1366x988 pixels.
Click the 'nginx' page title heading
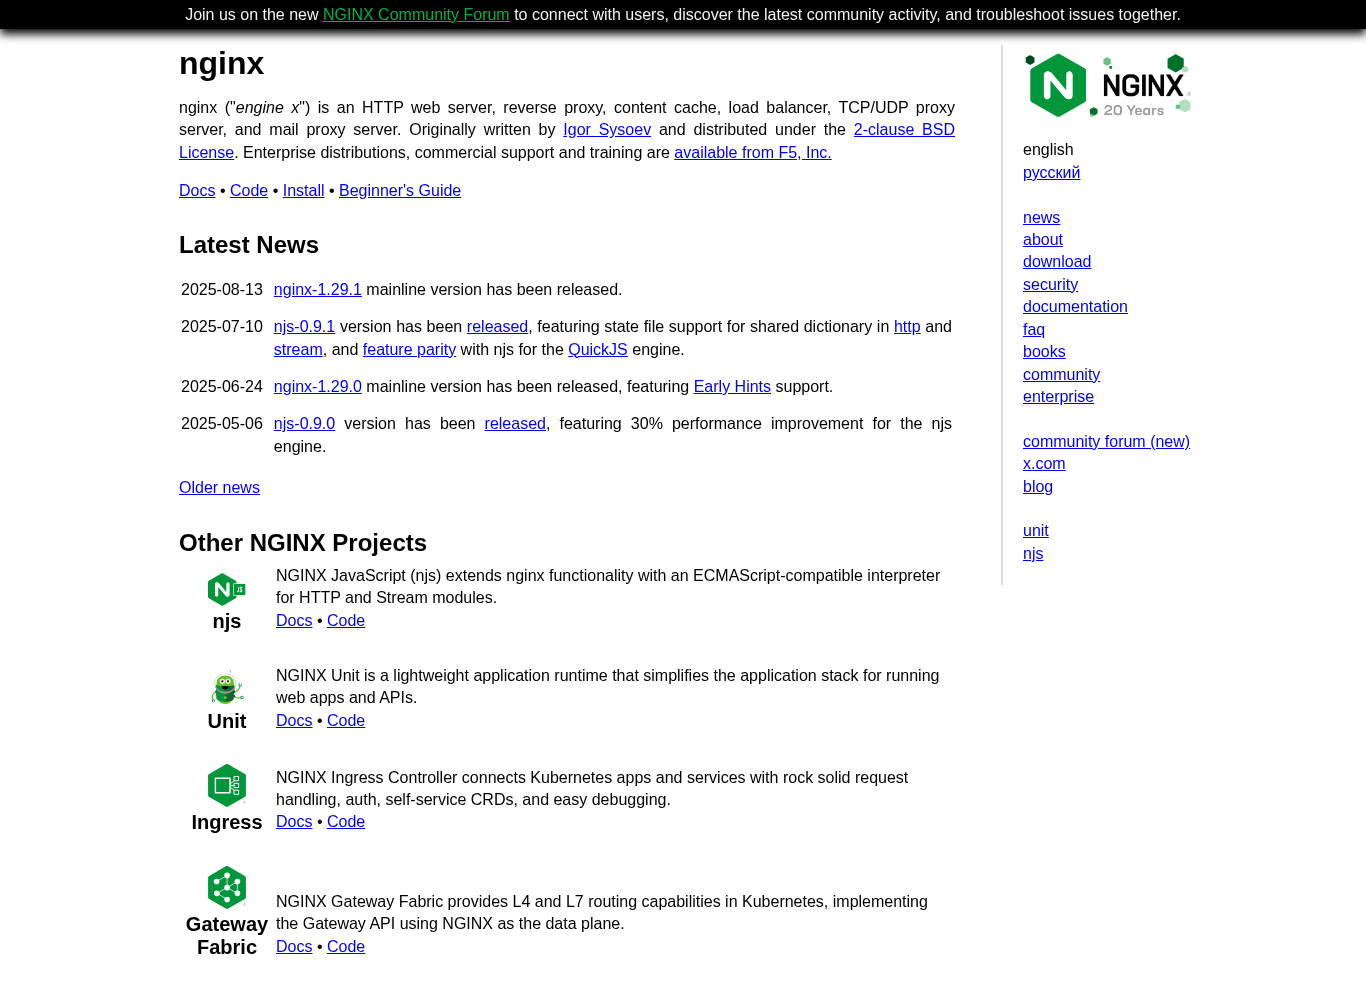click(x=222, y=64)
